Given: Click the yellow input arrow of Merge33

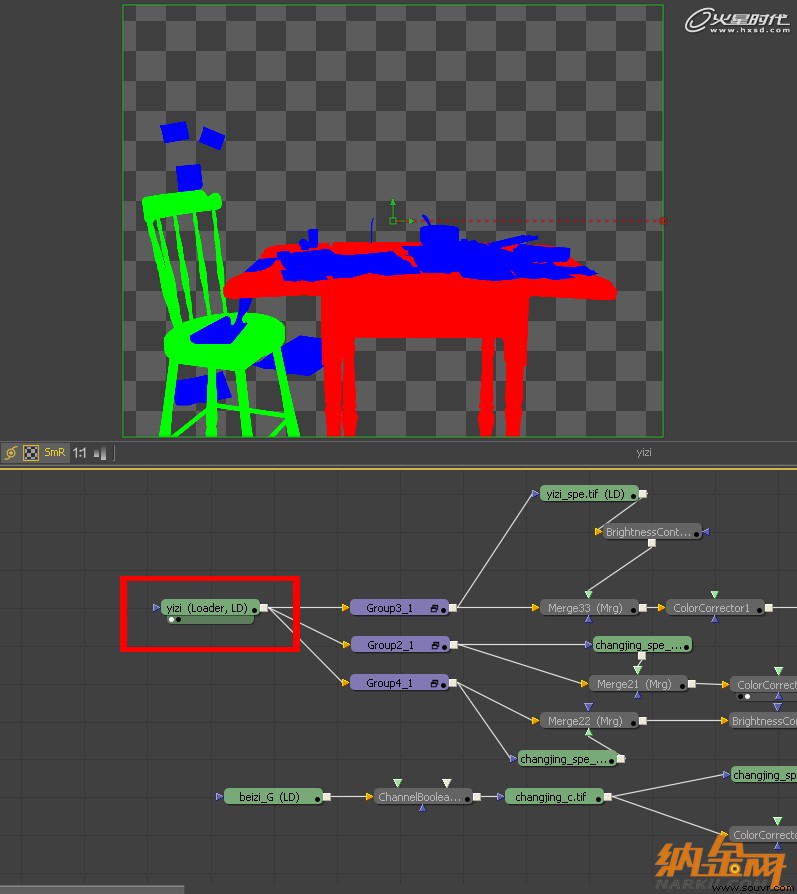Looking at the screenshot, I should pos(535,608).
